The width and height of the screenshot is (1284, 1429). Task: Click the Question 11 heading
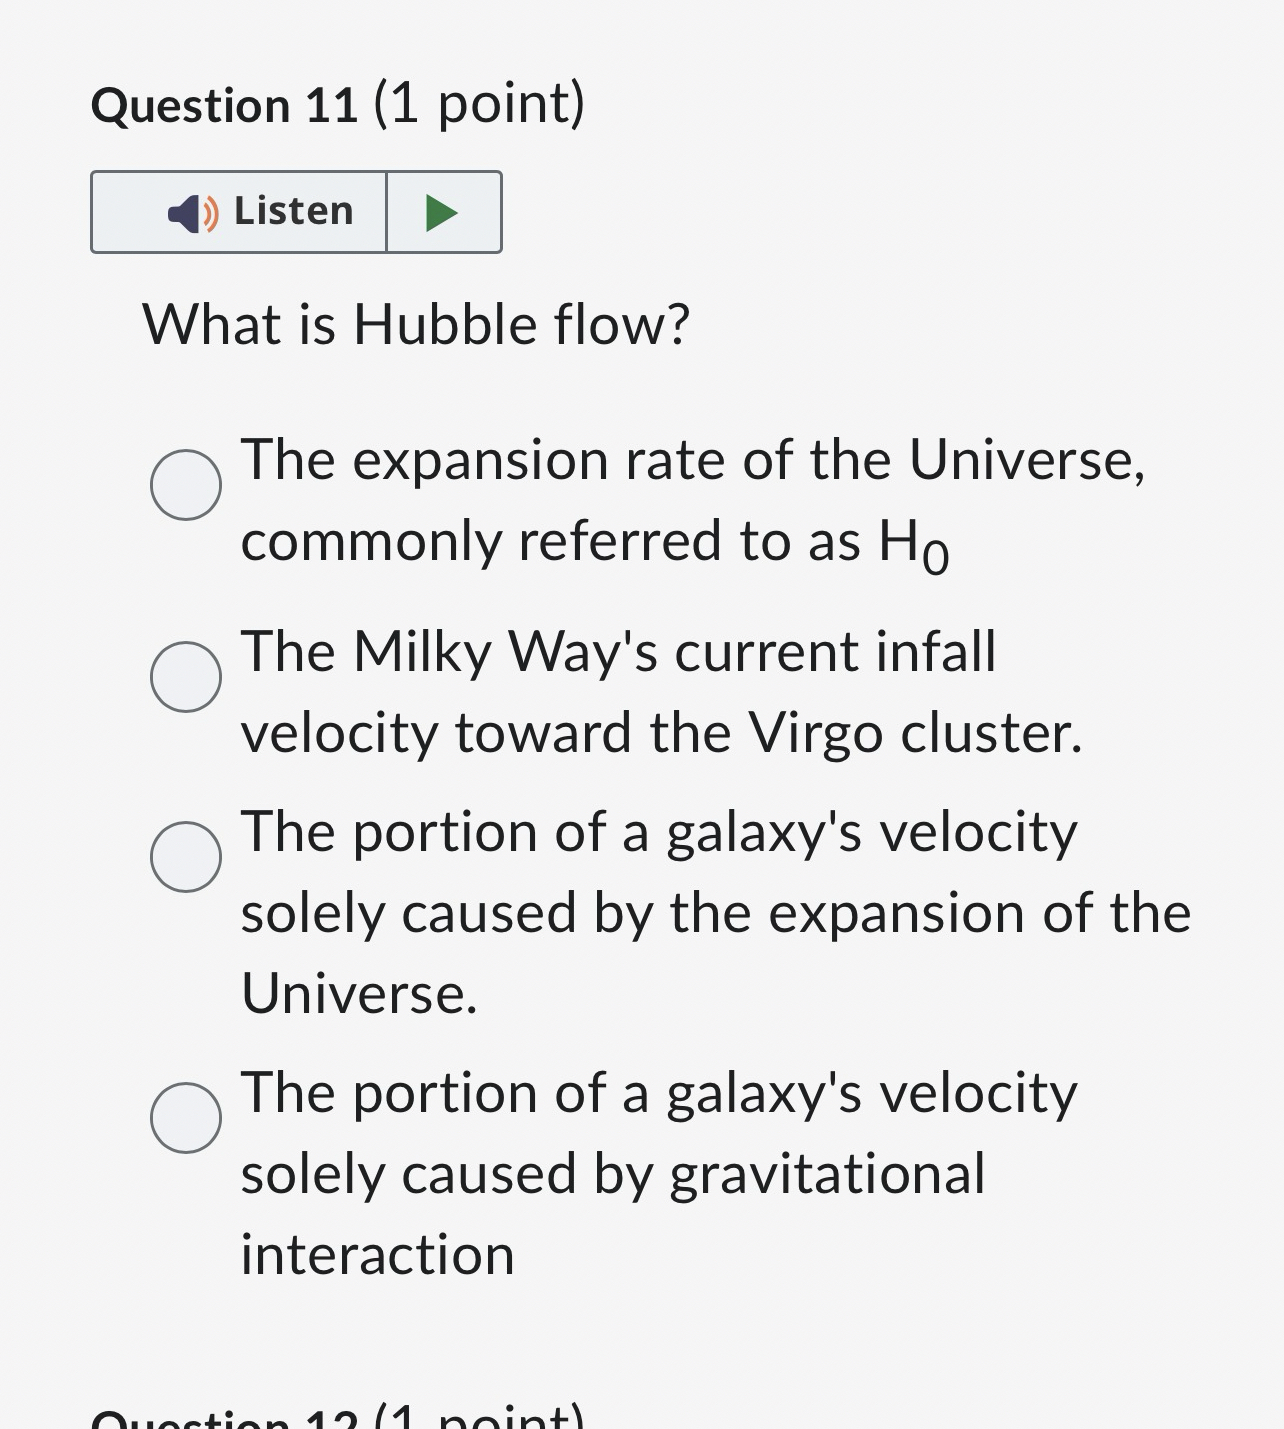pos(225,103)
